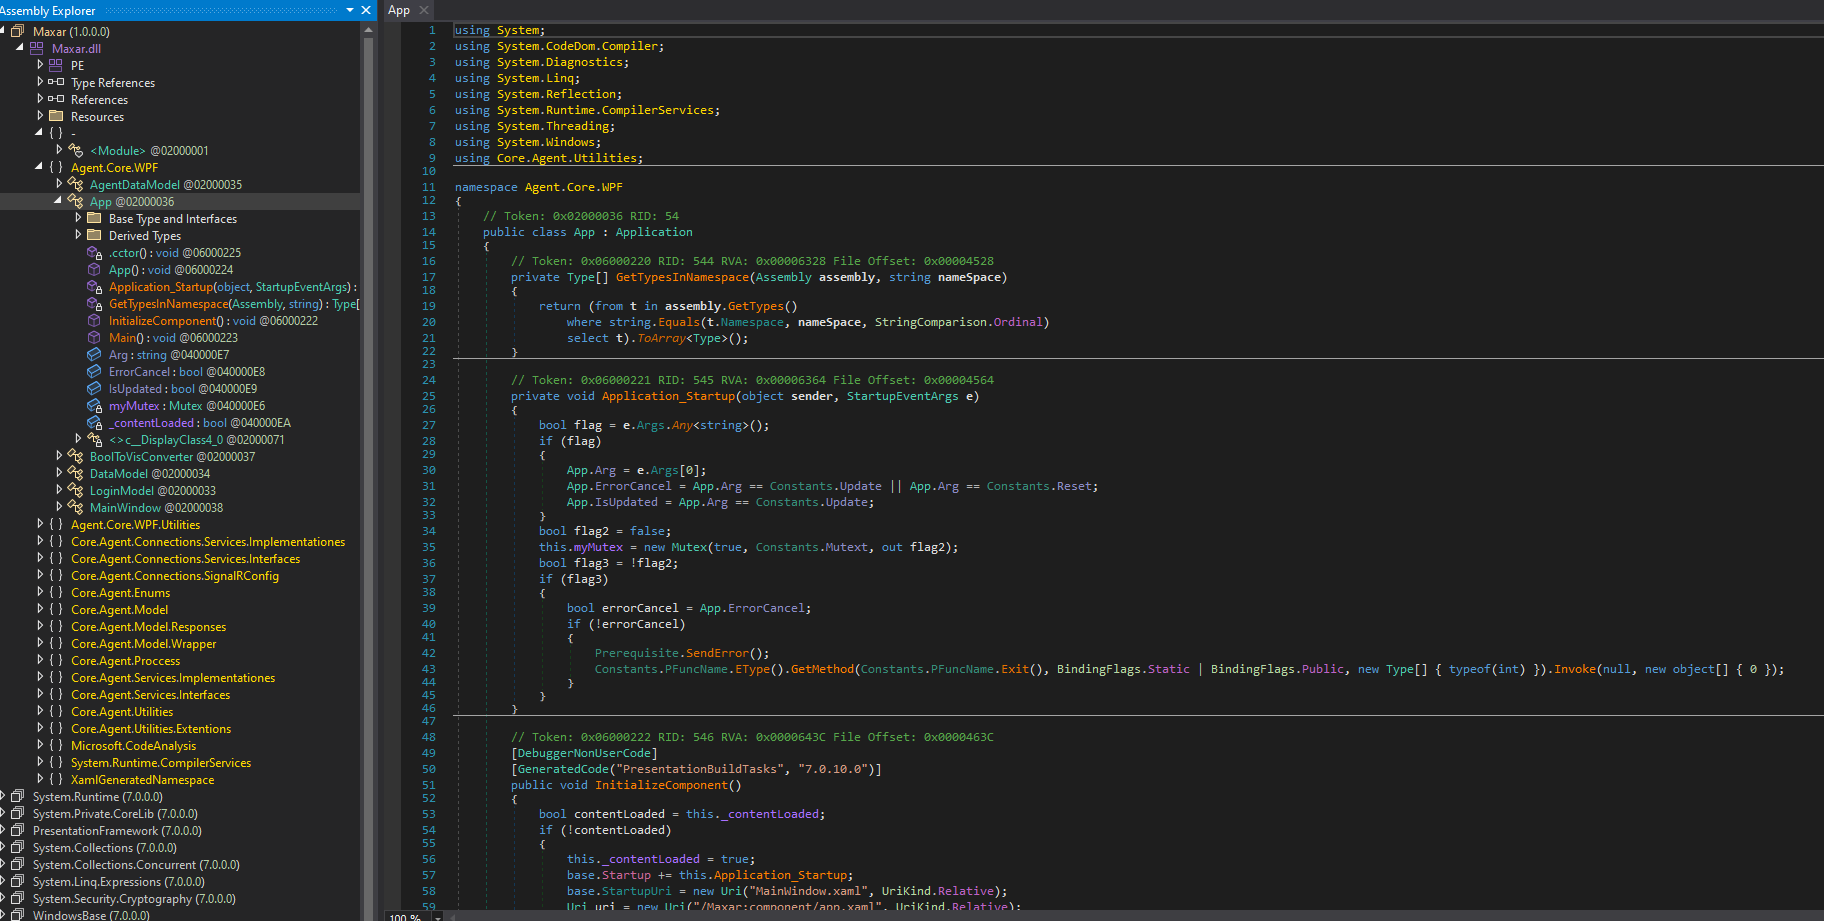Click the Derived Types folder icon

click(94, 235)
